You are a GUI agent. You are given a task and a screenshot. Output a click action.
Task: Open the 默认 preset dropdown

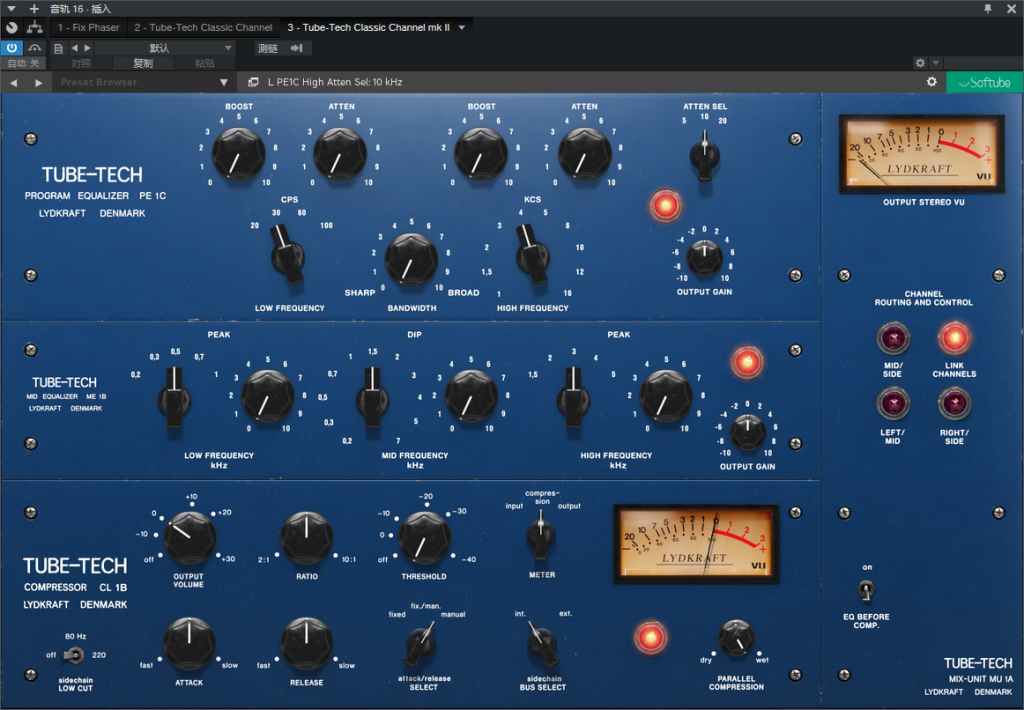point(165,48)
